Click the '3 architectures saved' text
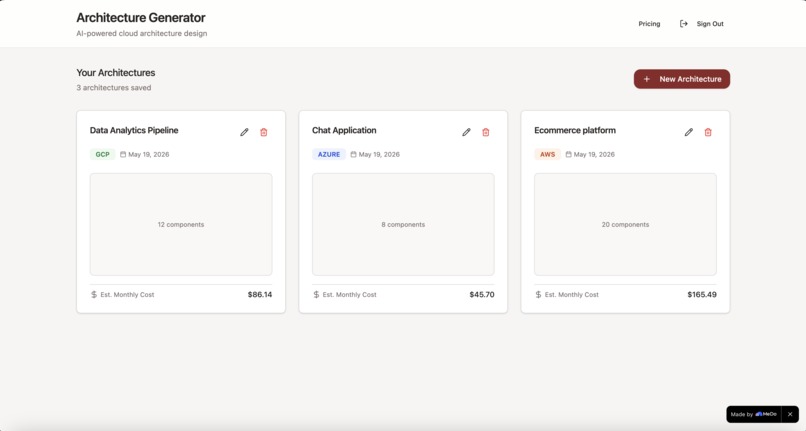806x431 pixels. tap(114, 88)
